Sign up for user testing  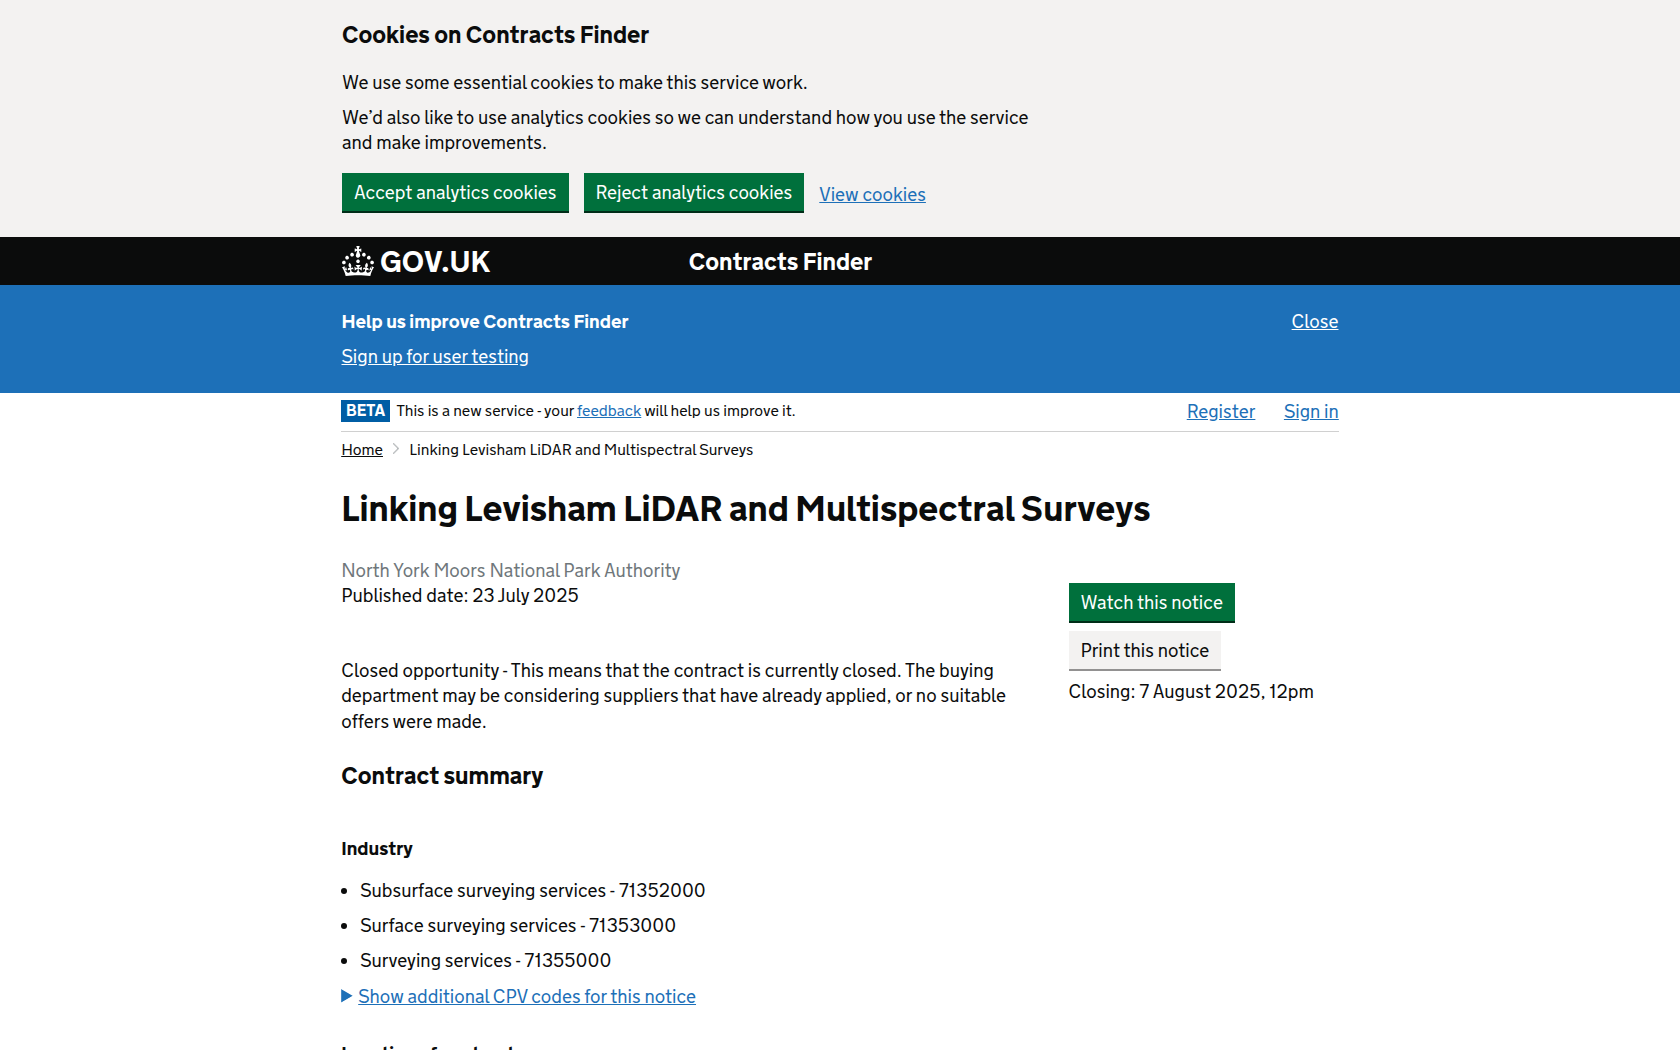tap(434, 356)
